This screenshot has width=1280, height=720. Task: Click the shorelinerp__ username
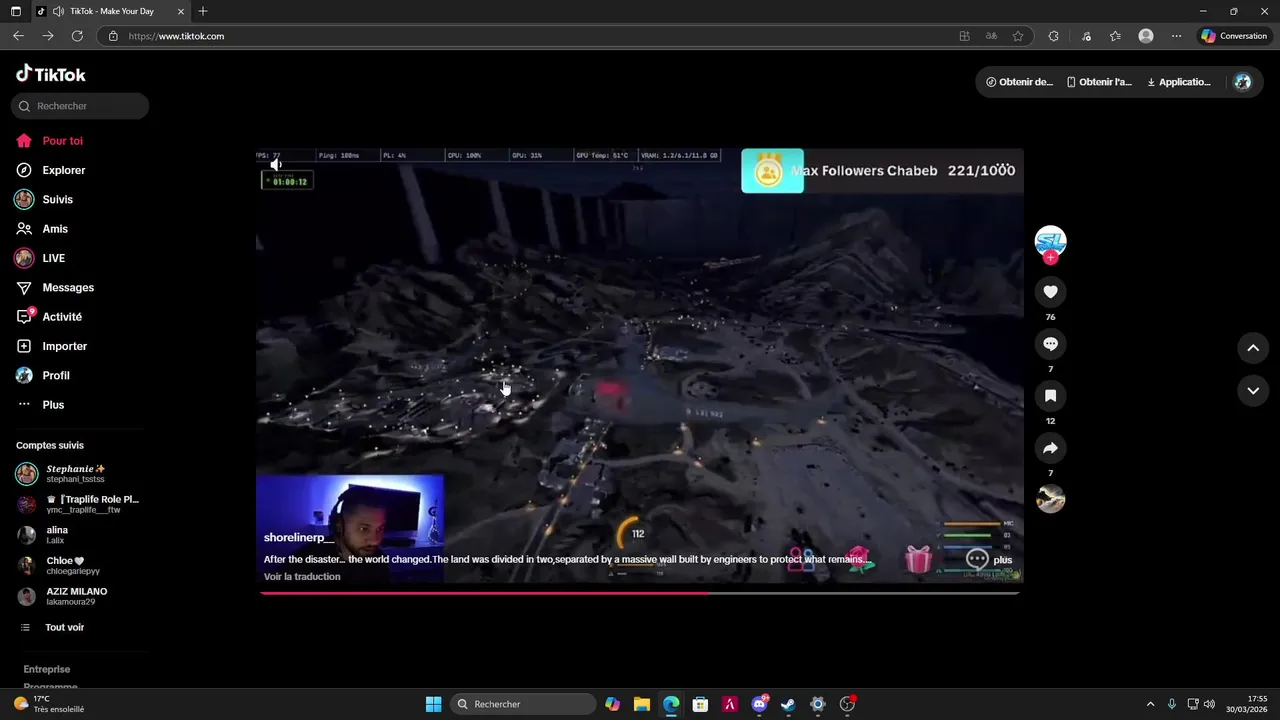click(x=299, y=538)
